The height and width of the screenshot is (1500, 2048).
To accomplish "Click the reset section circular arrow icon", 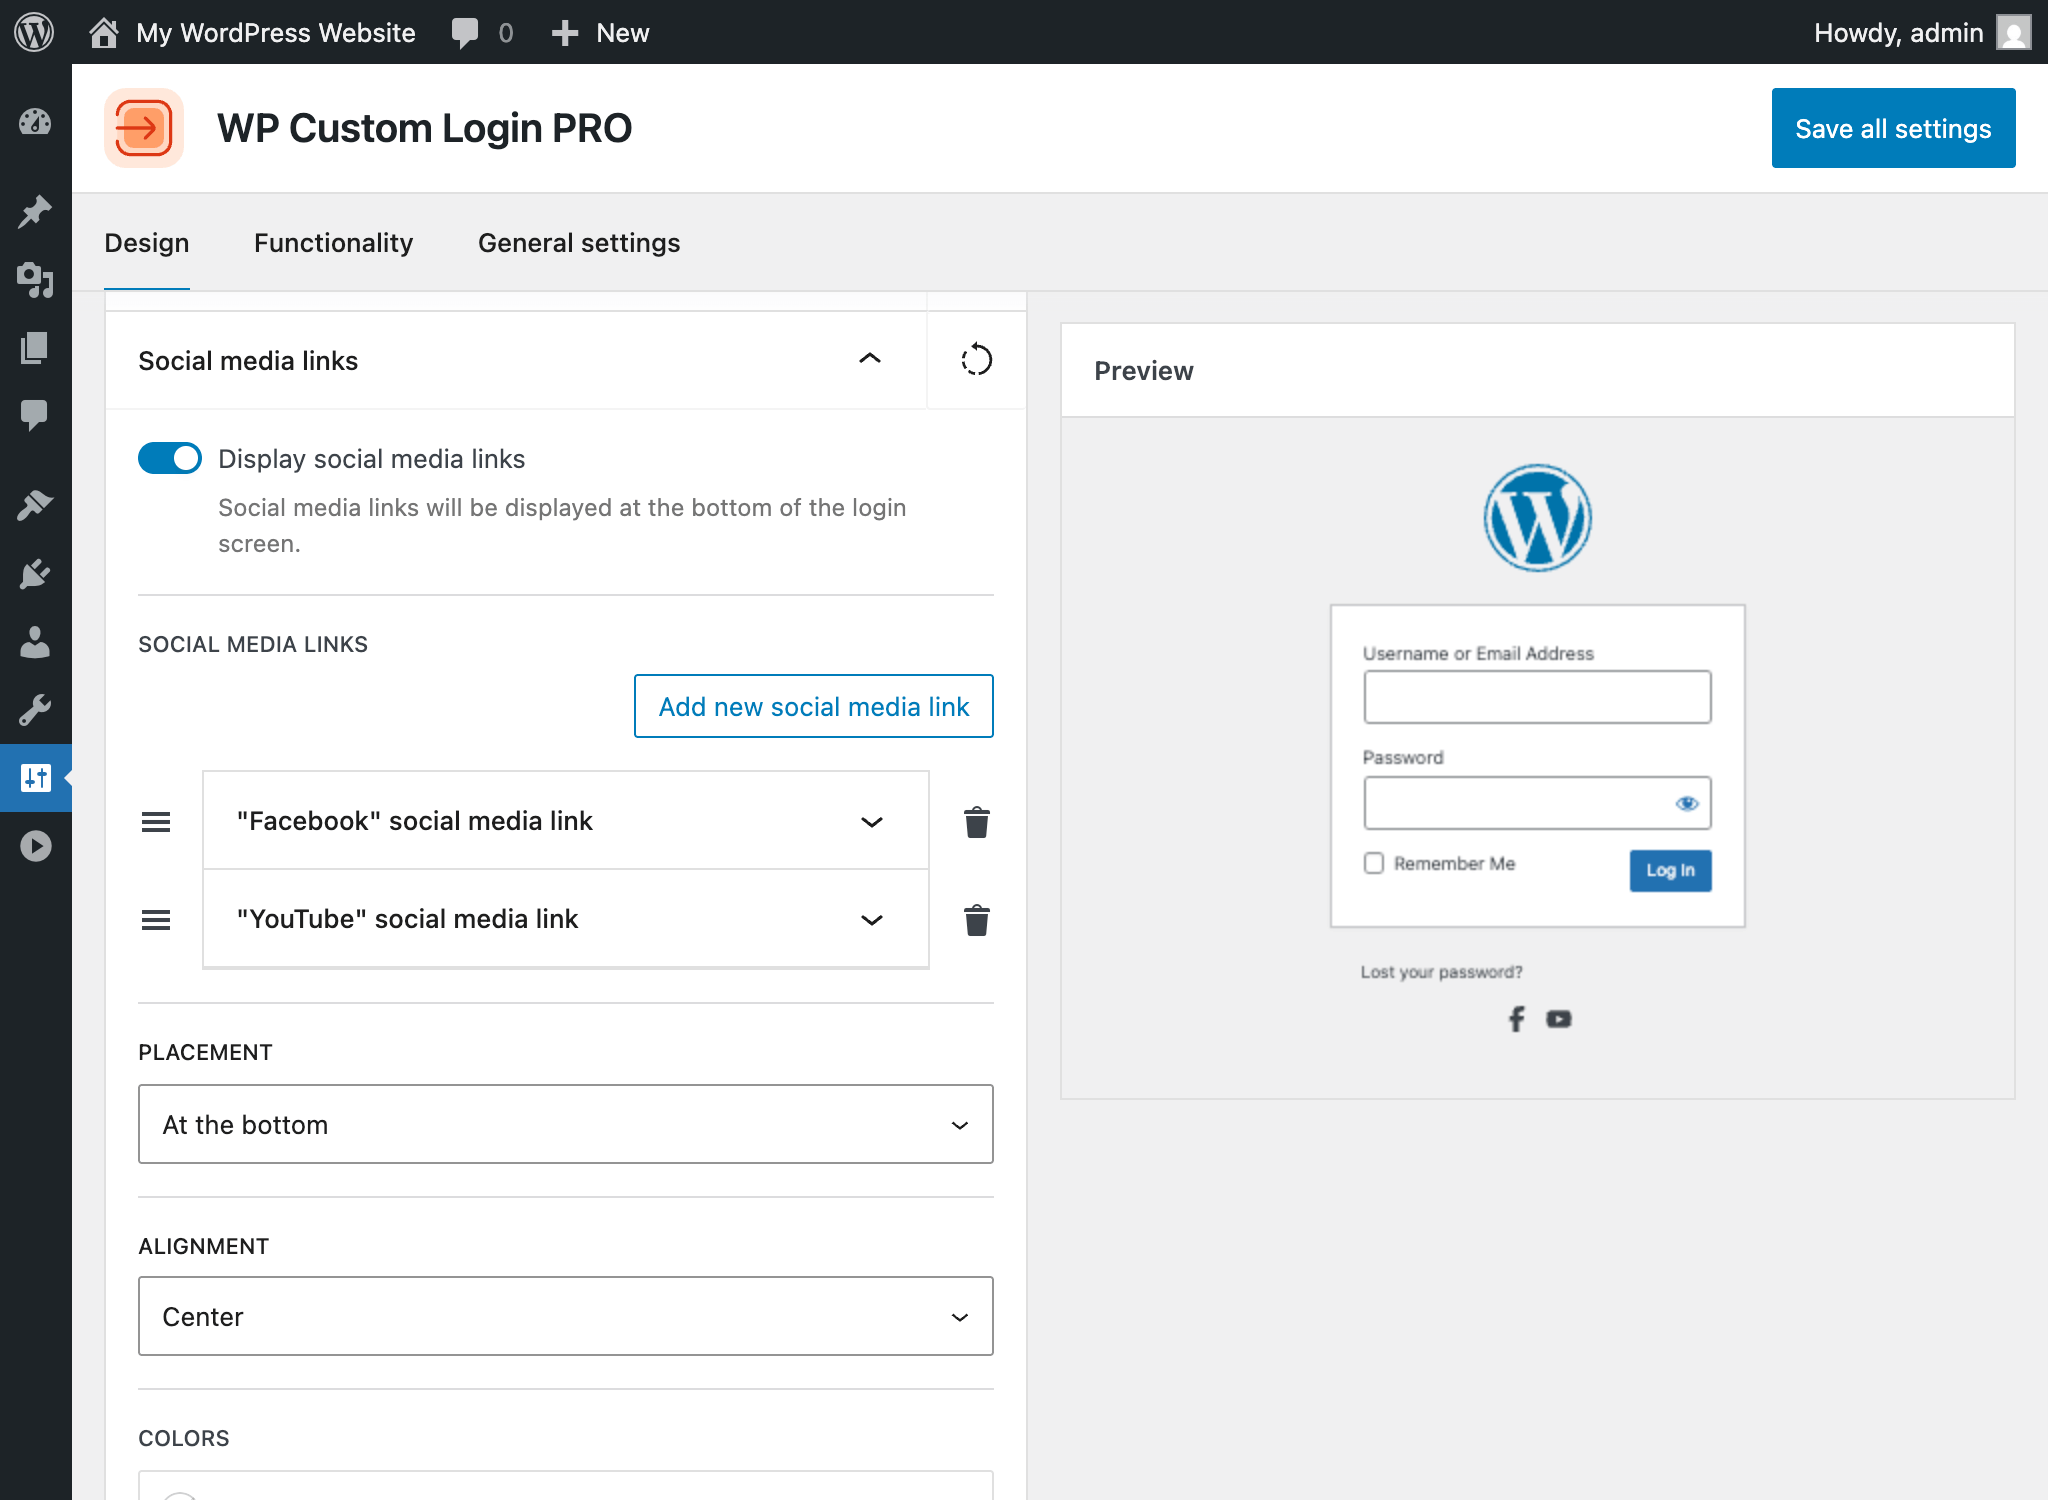I will coord(976,360).
